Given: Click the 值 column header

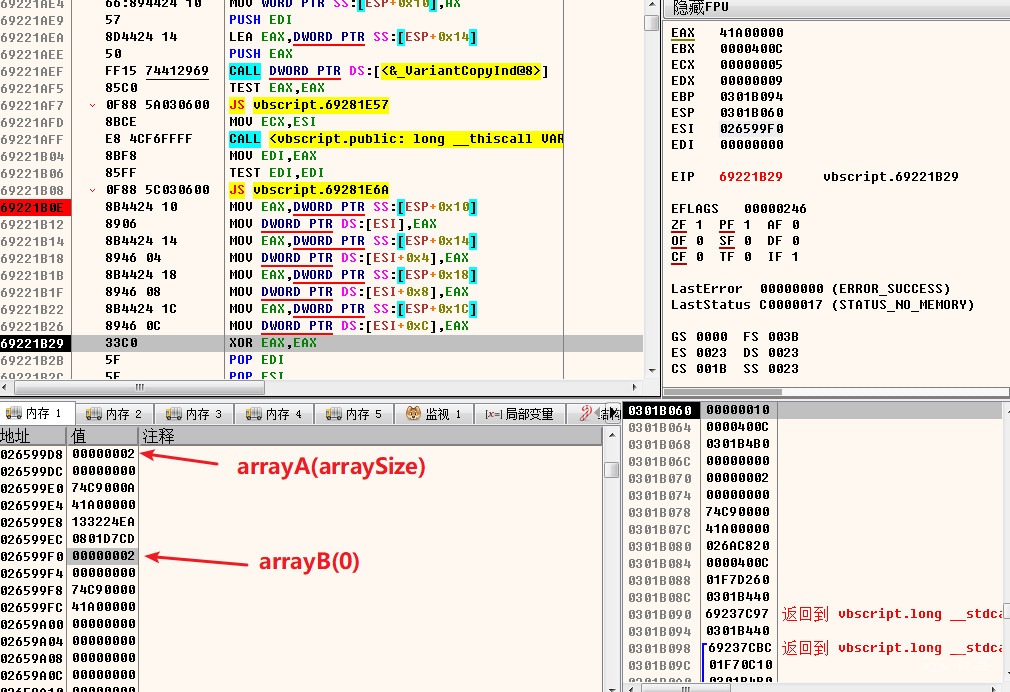Looking at the screenshot, I should pos(102,436).
